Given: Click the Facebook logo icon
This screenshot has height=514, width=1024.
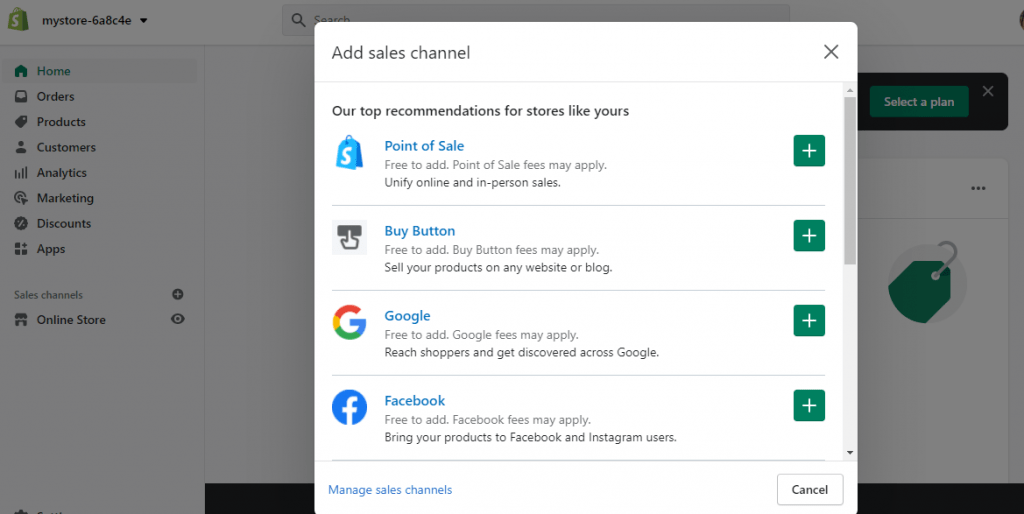Looking at the screenshot, I should 349,407.
